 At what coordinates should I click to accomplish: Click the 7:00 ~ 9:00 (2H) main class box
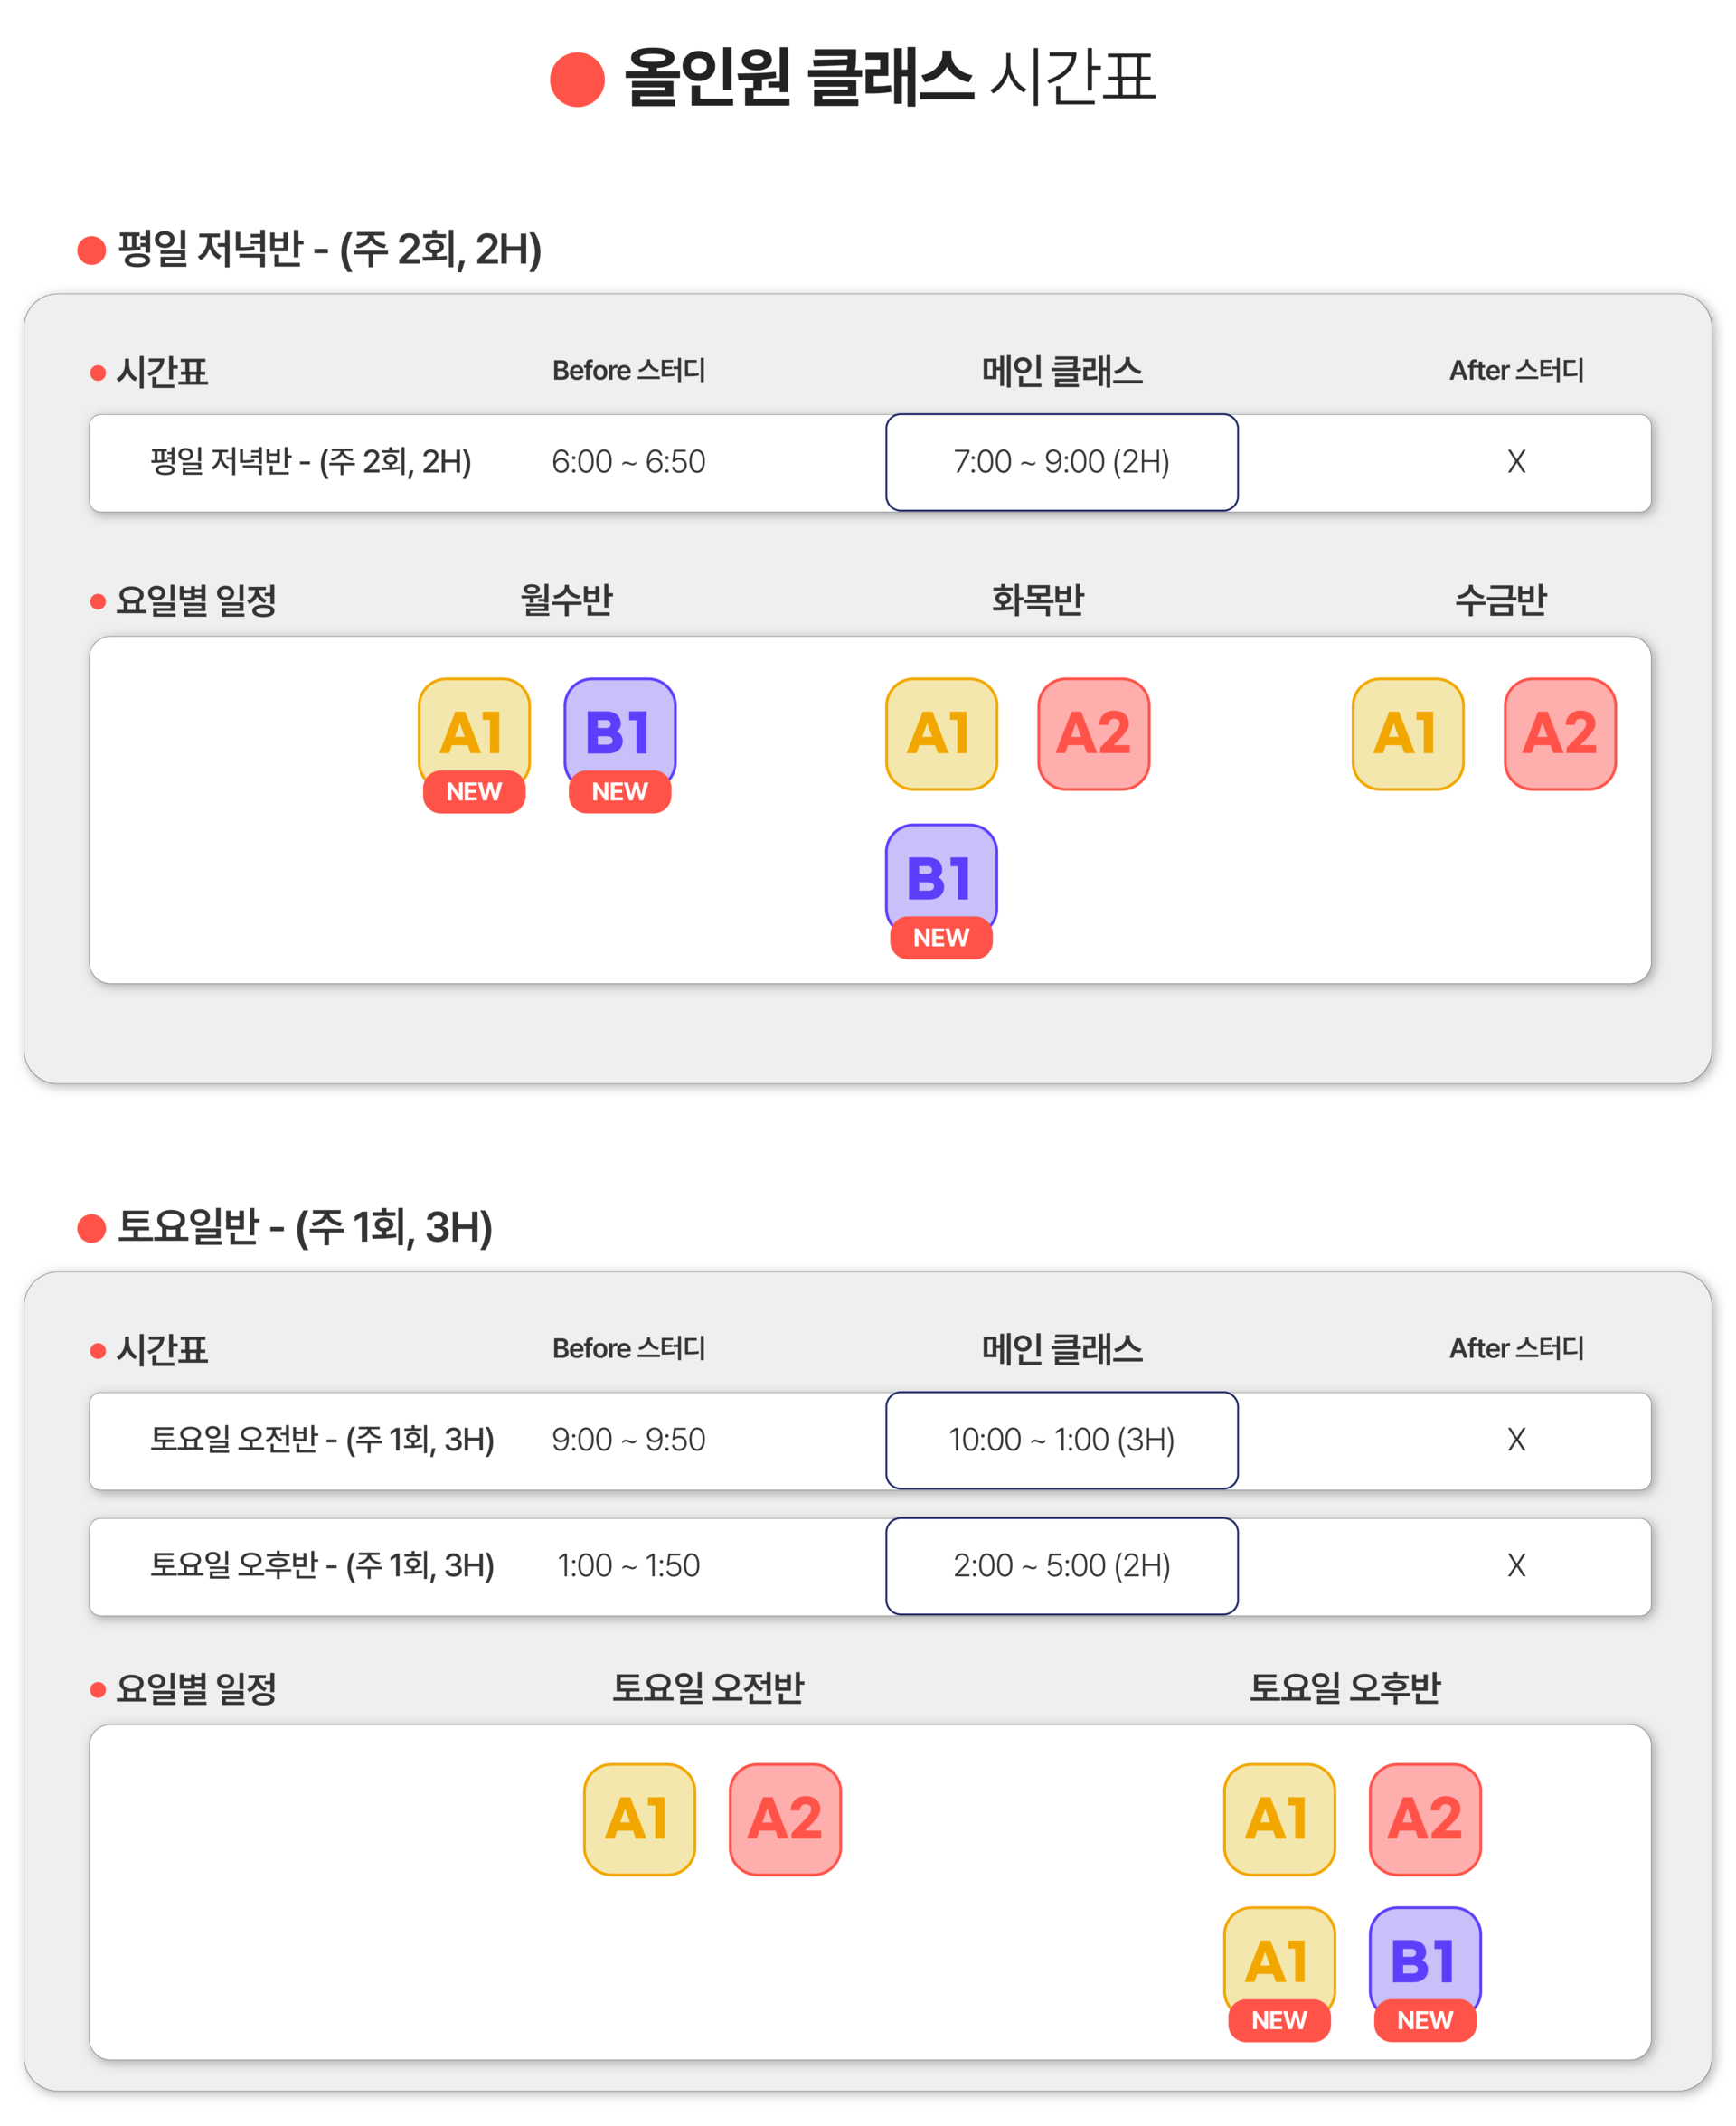coord(1061,462)
